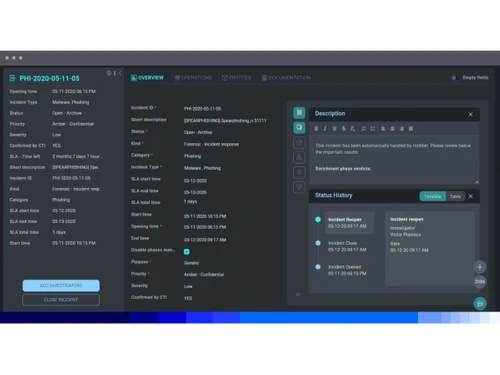The width and height of the screenshot is (500, 375).
Task: Click inside the Description text area
Action: pyautogui.click(x=394, y=159)
